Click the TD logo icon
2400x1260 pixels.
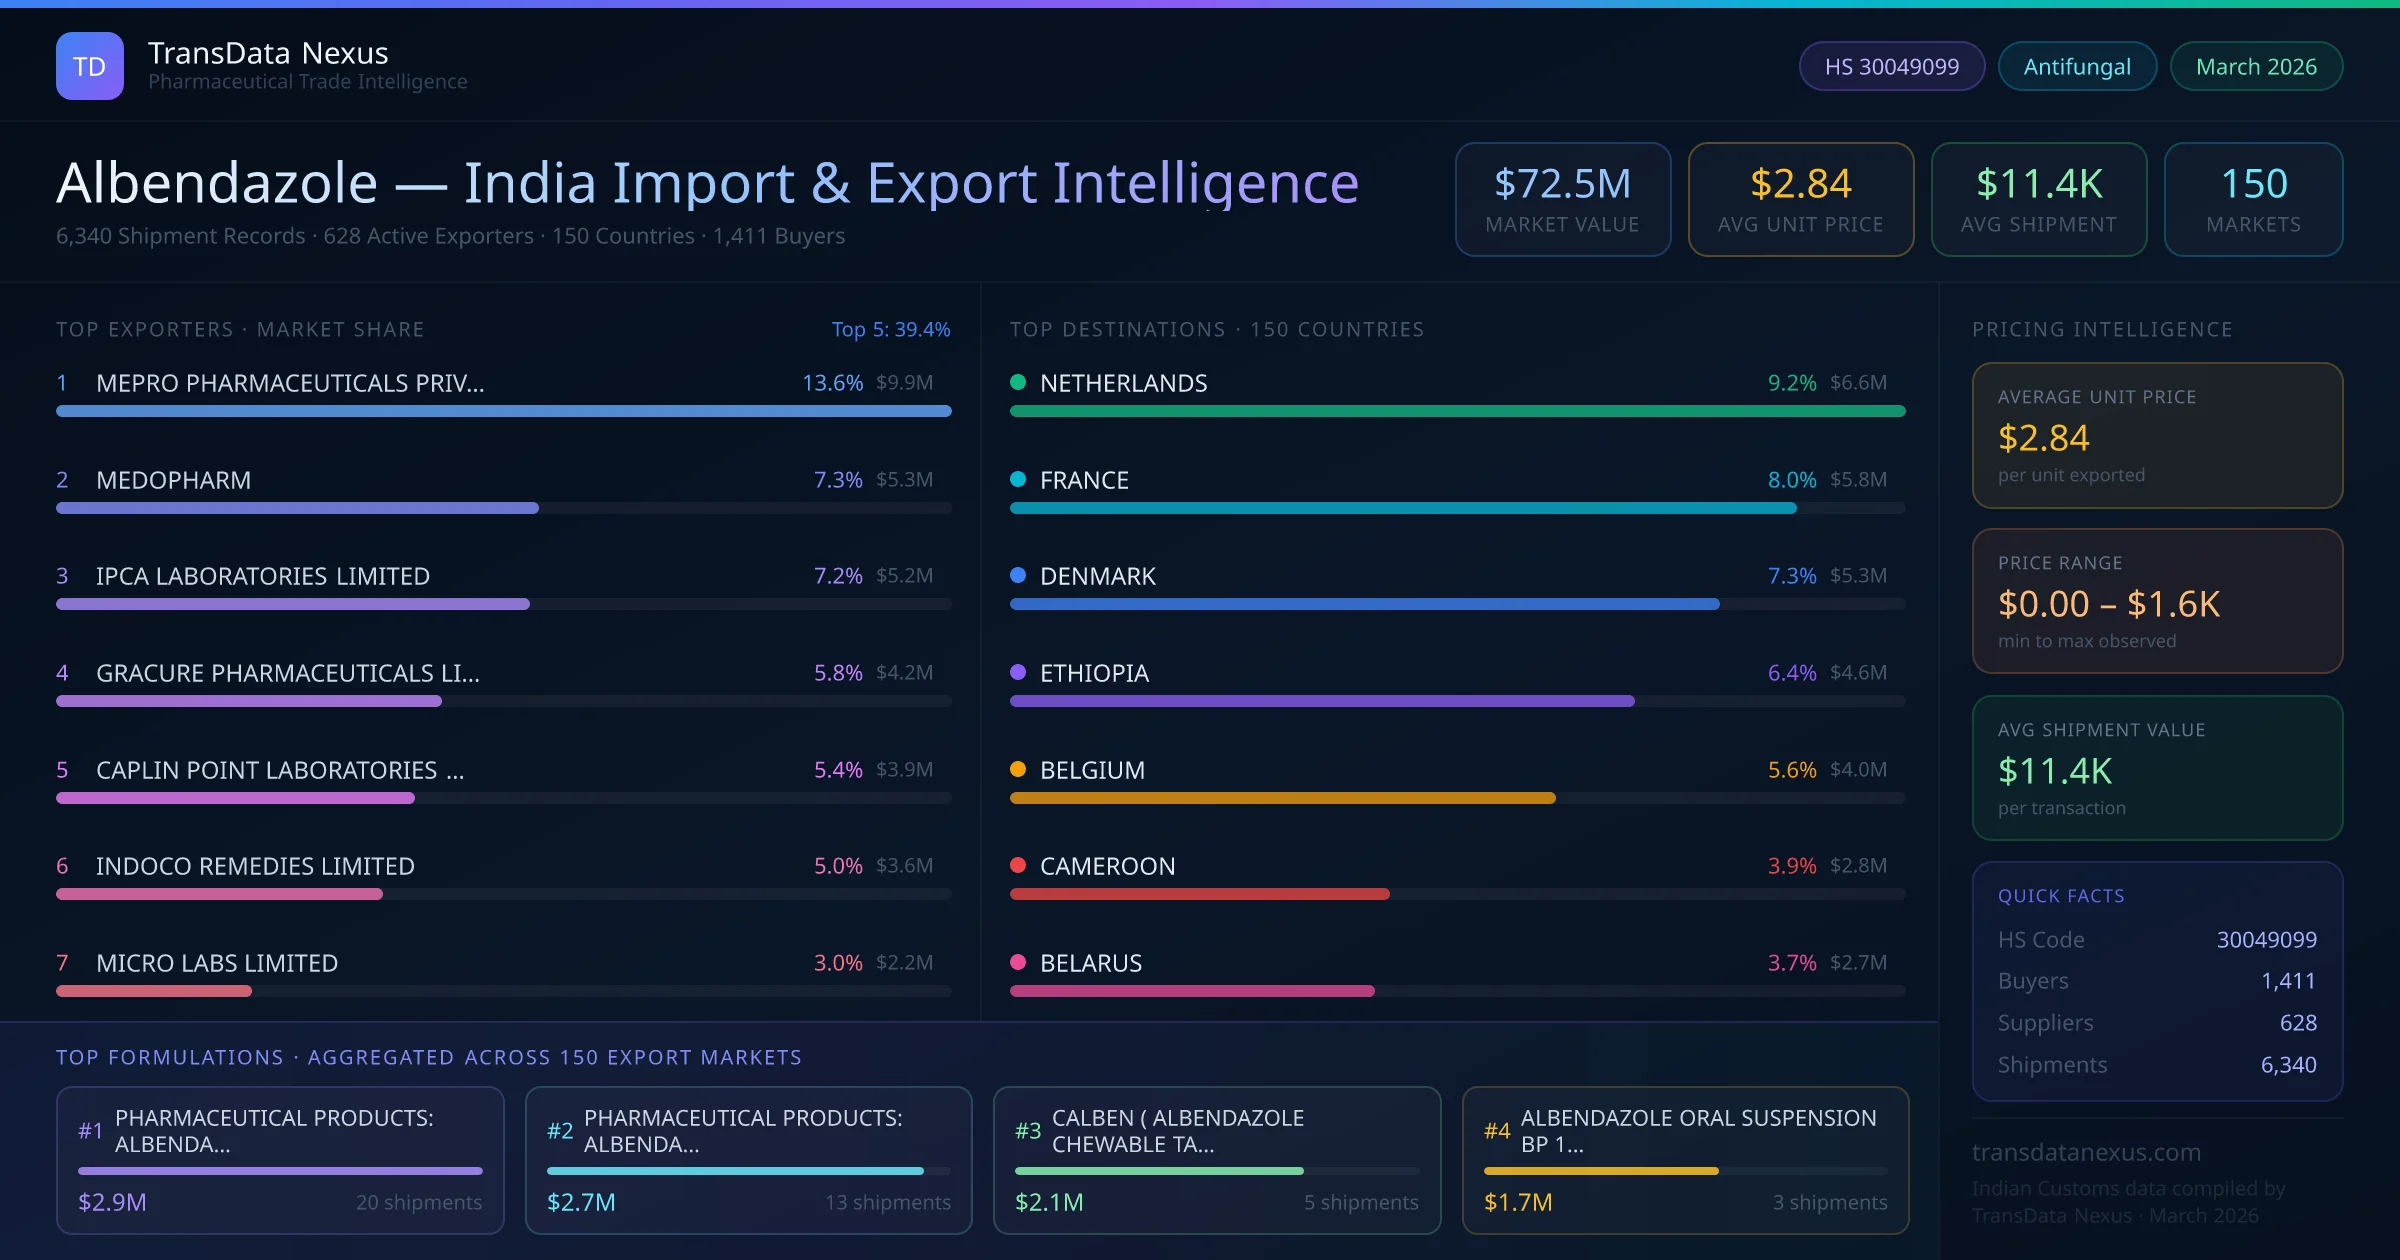(89, 66)
